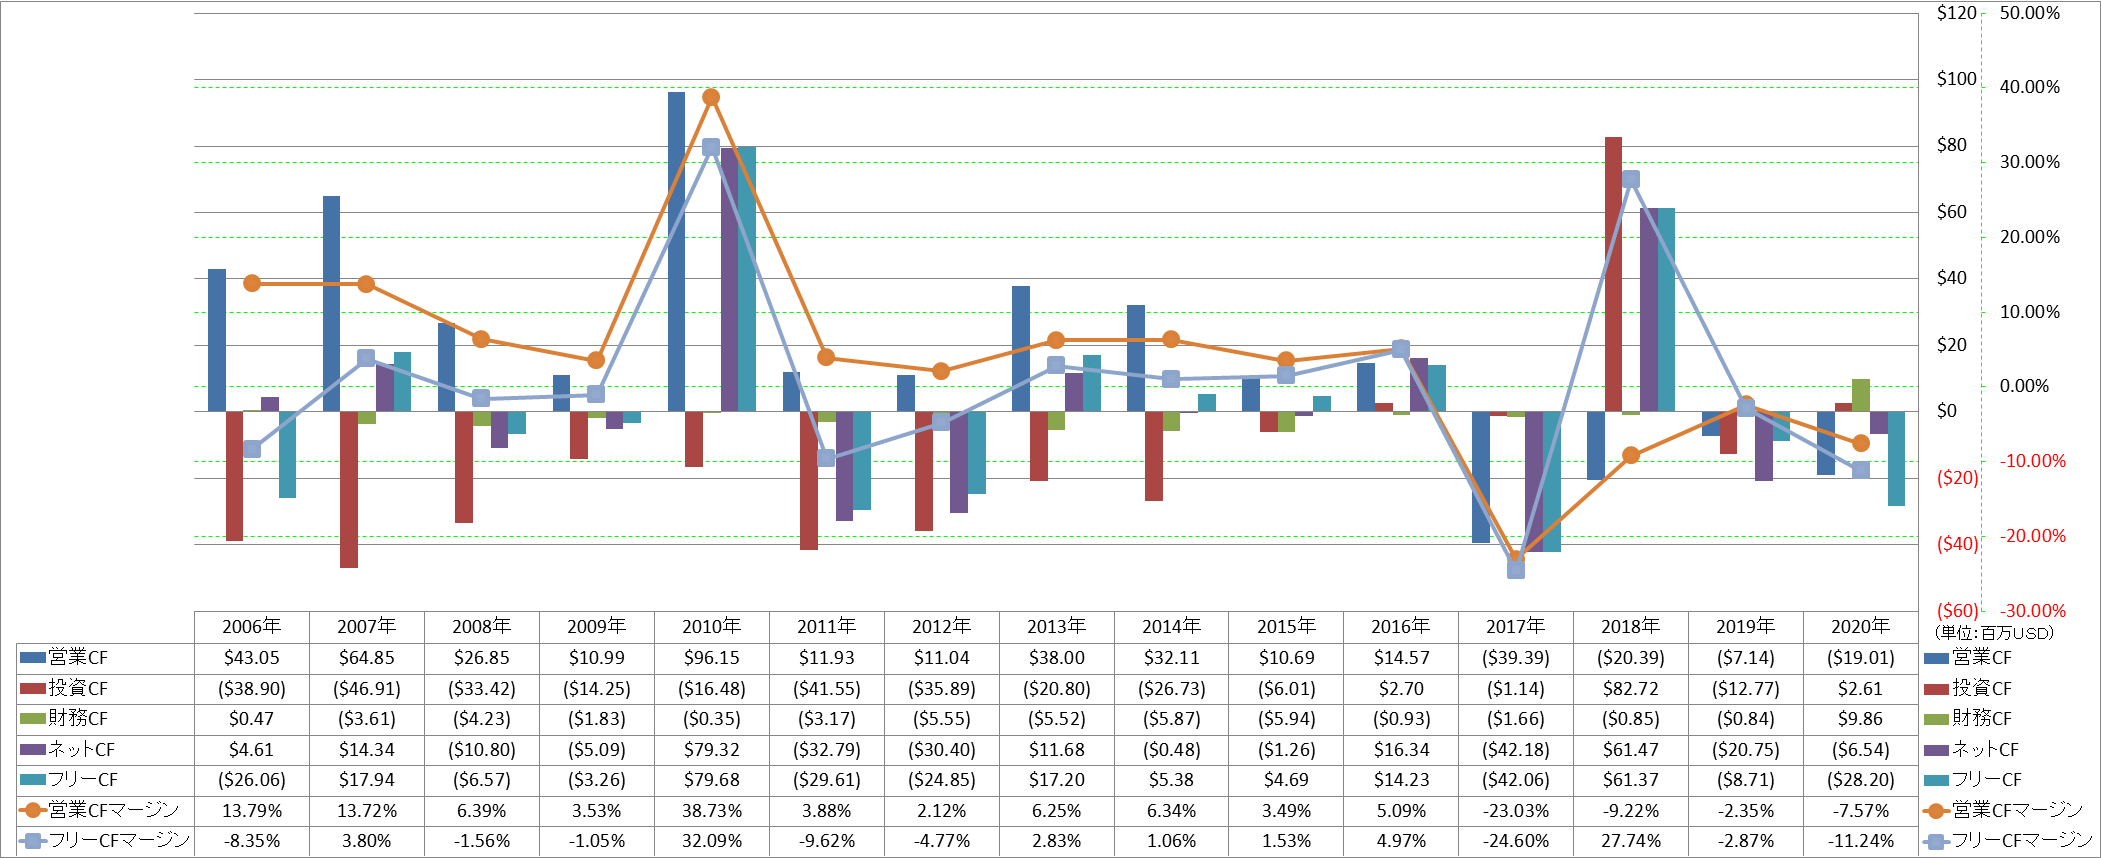
Task: Click the tall red 投資CF bar for 2018
Action: pyautogui.click(x=1613, y=274)
